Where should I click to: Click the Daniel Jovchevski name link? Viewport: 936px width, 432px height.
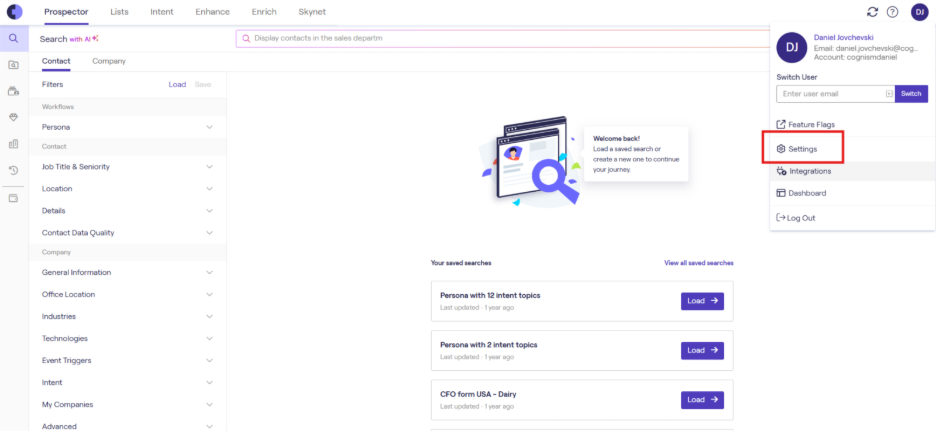click(x=844, y=37)
